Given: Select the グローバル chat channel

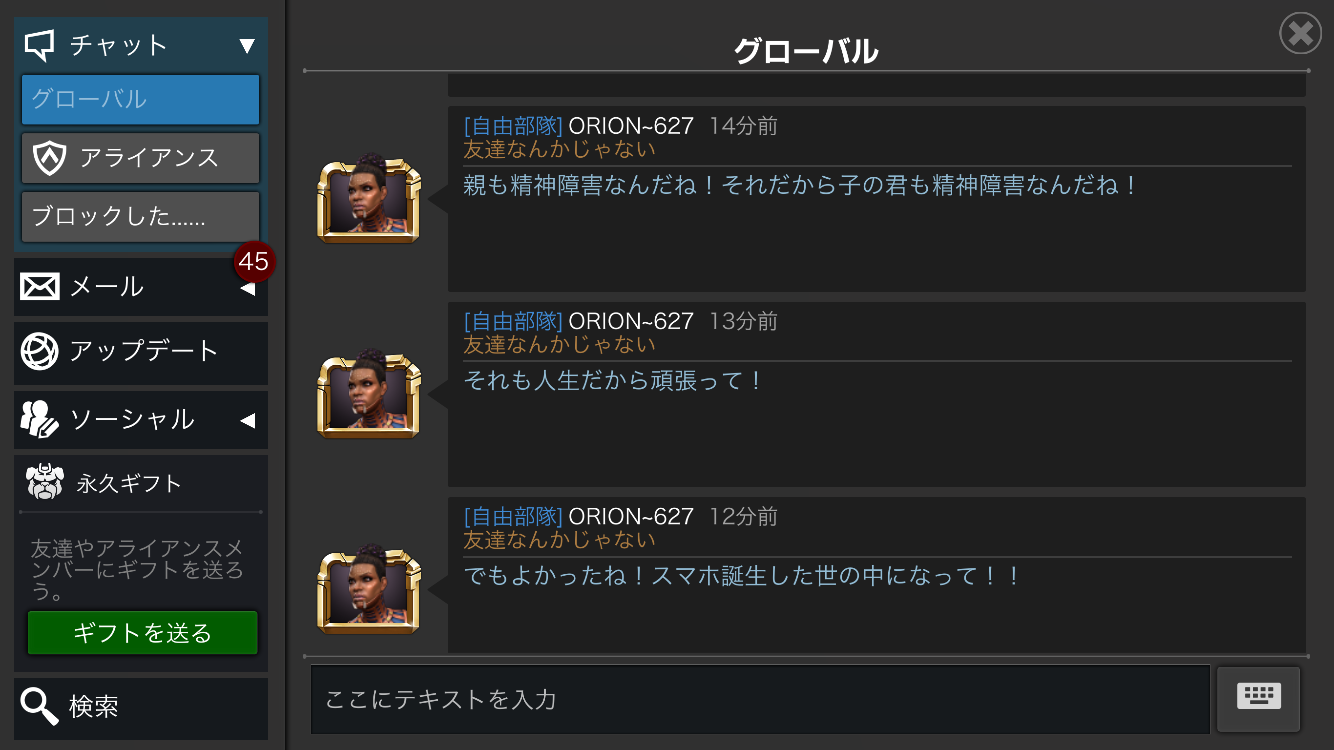Looking at the screenshot, I should pos(141,100).
